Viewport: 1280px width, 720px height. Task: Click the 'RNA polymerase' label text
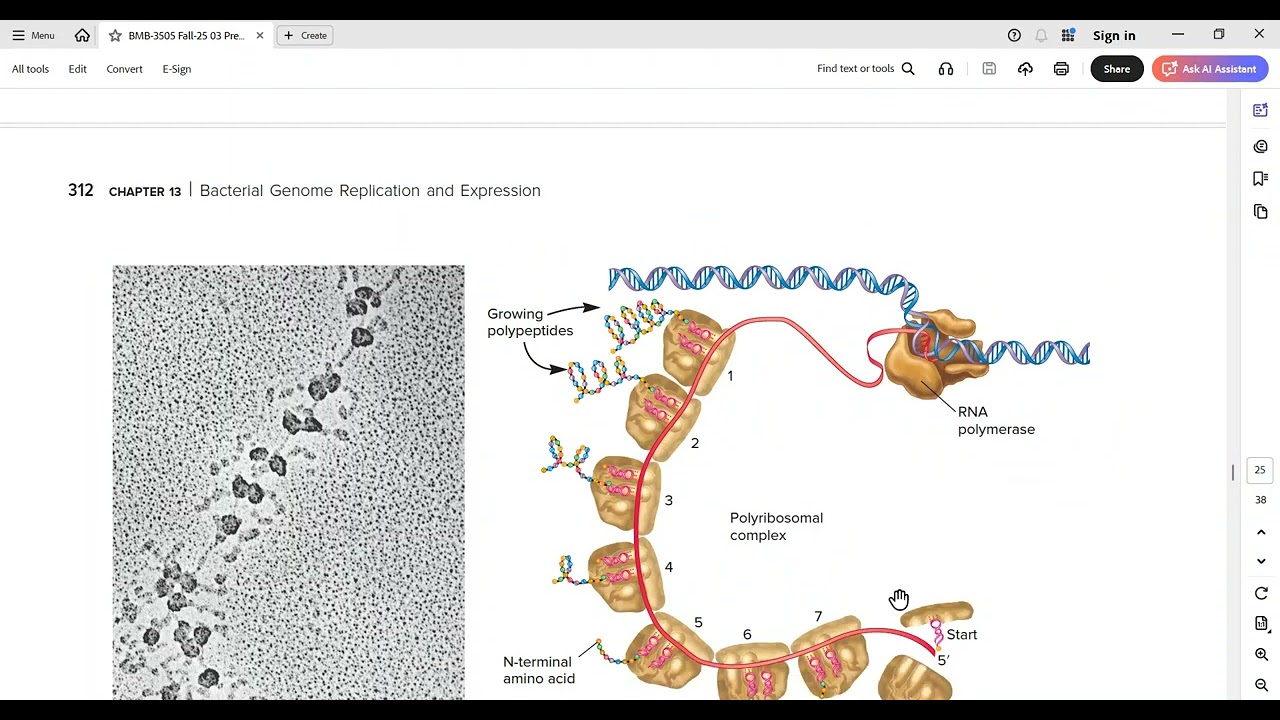(x=996, y=420)
